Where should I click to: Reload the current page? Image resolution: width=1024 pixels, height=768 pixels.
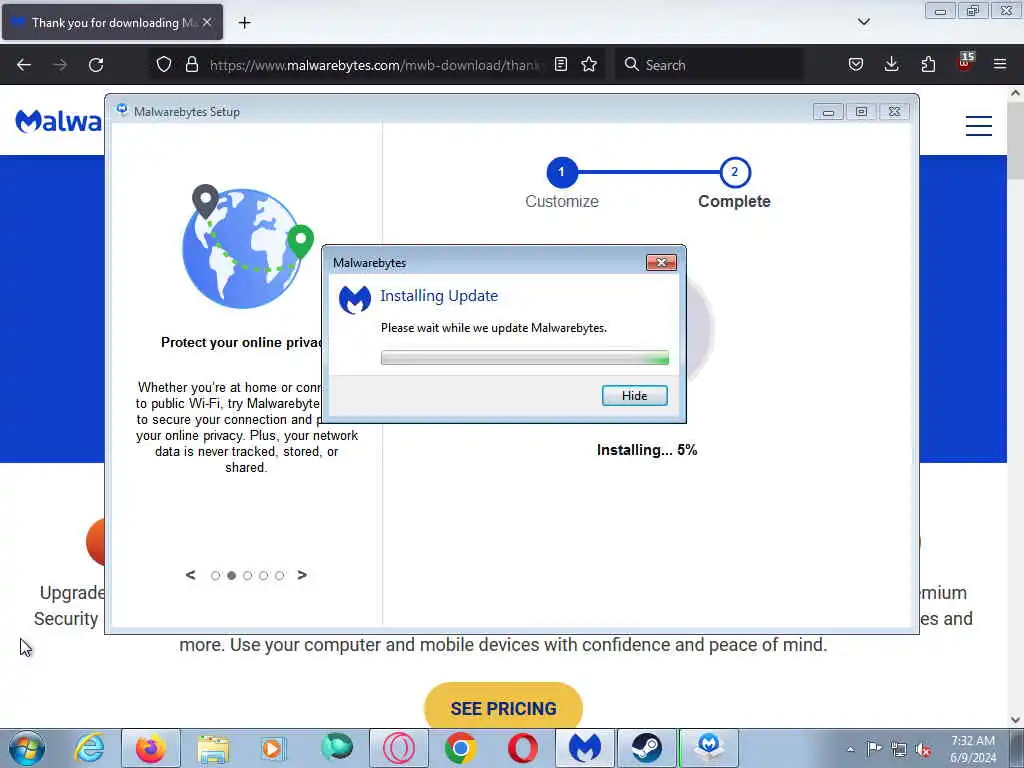pyautogui.click(x=96, y=65)
